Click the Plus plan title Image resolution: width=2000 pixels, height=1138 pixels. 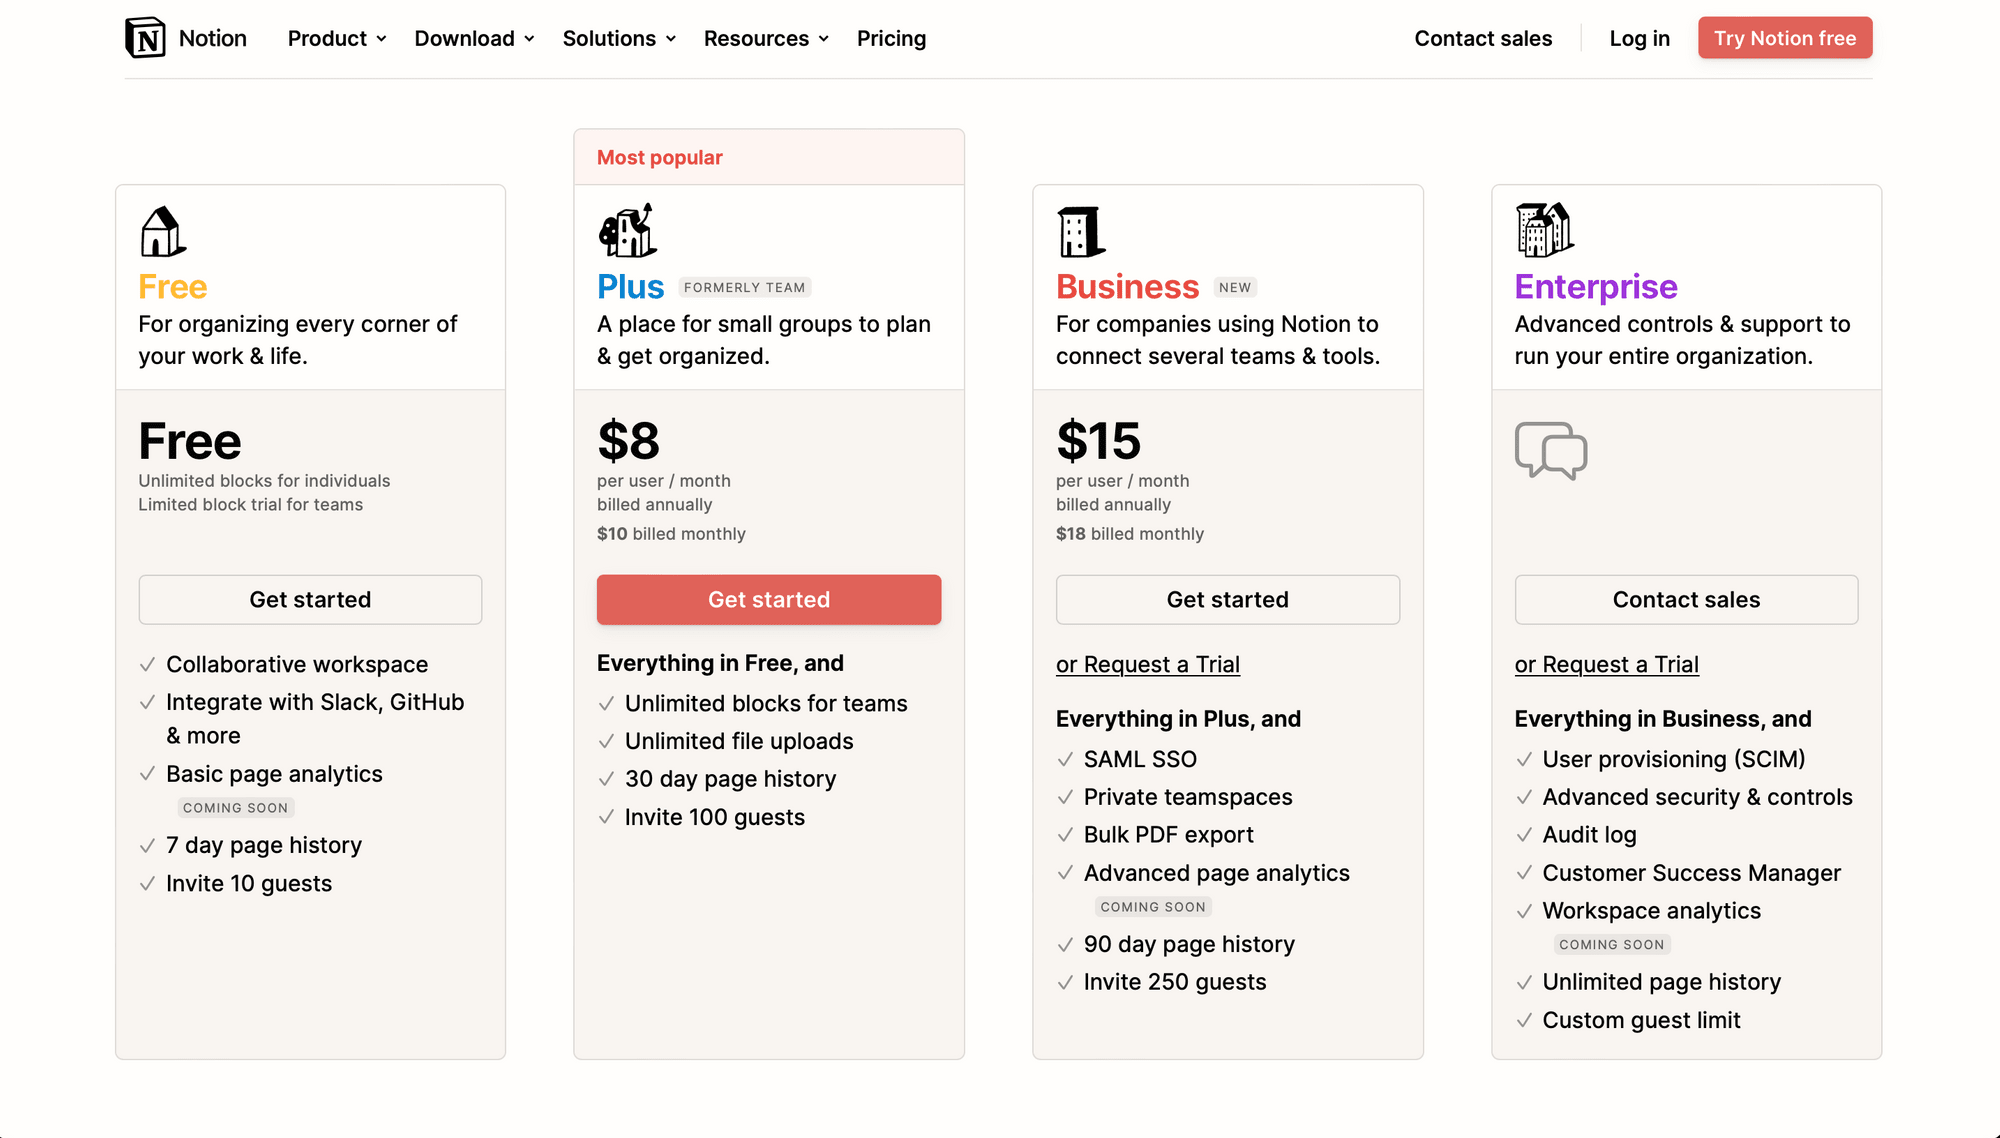point(631,287)
